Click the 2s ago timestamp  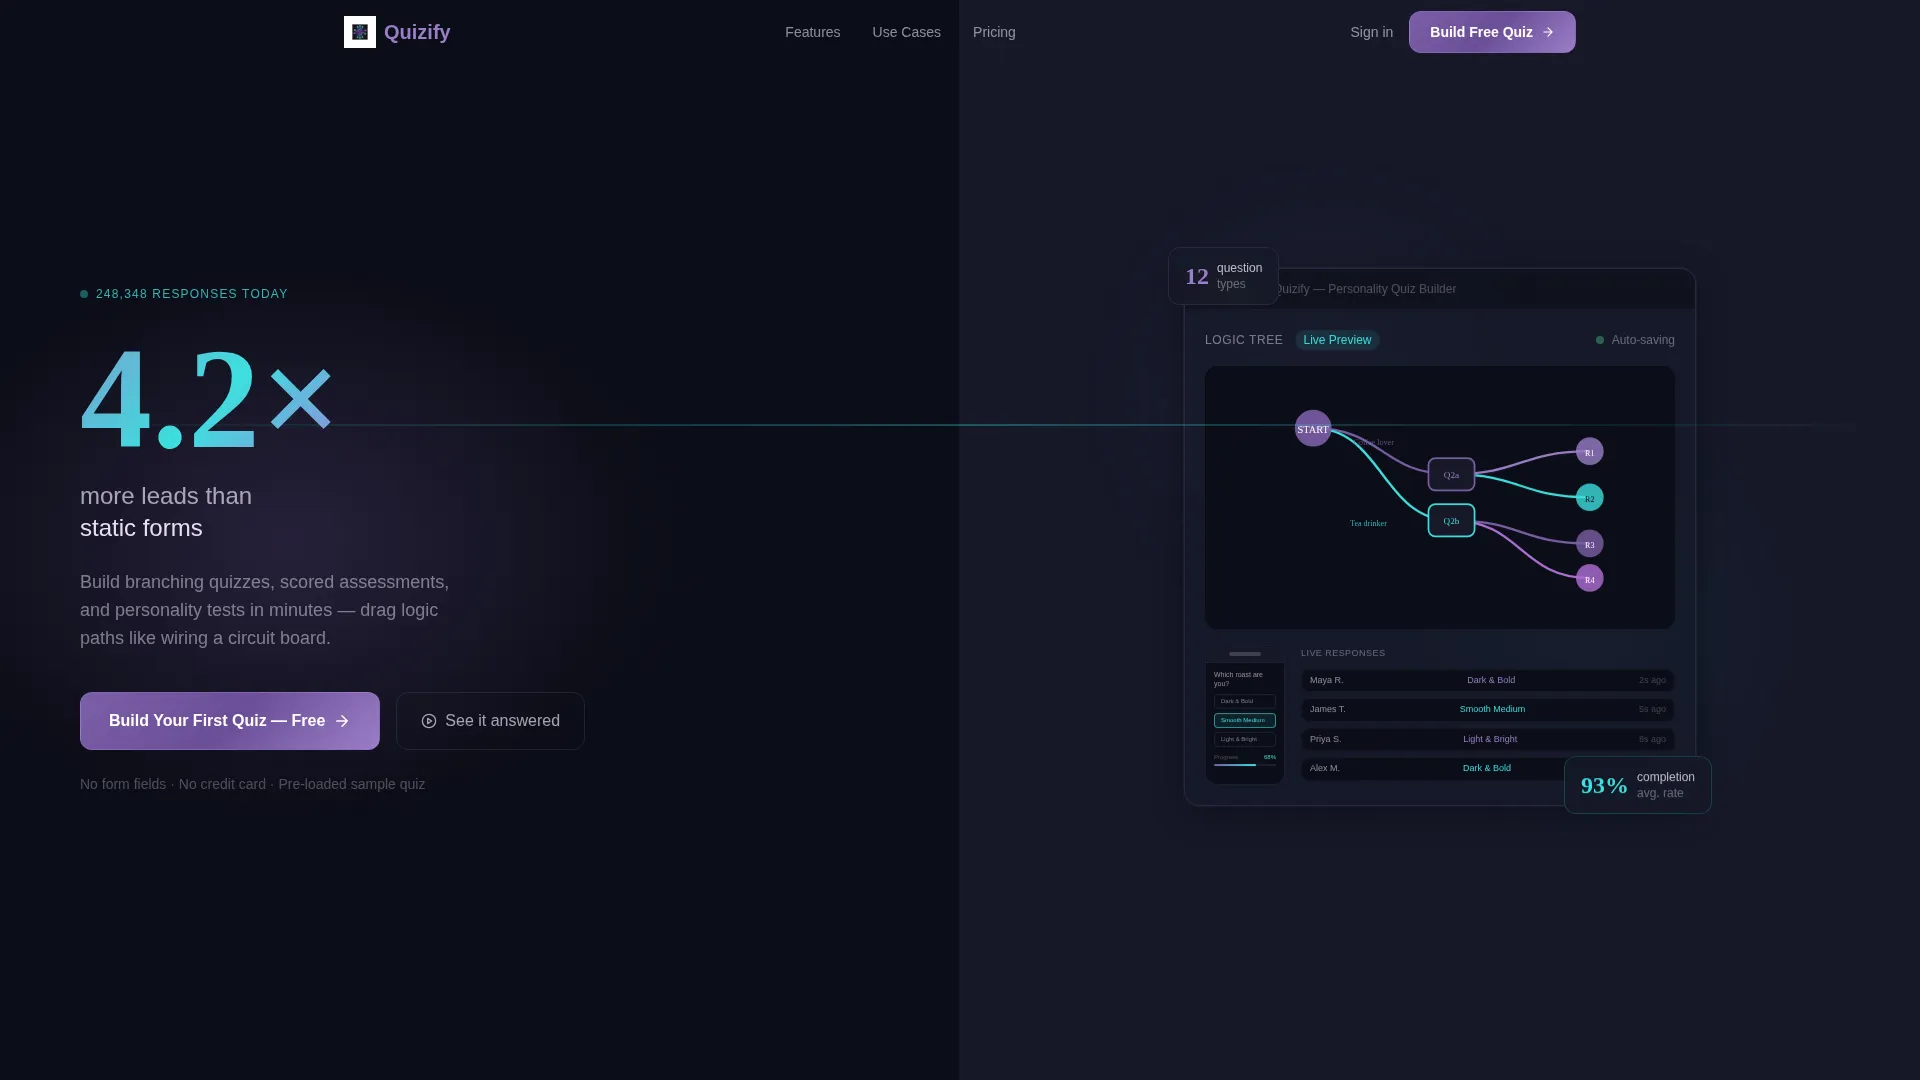[x=1652, y=680]
